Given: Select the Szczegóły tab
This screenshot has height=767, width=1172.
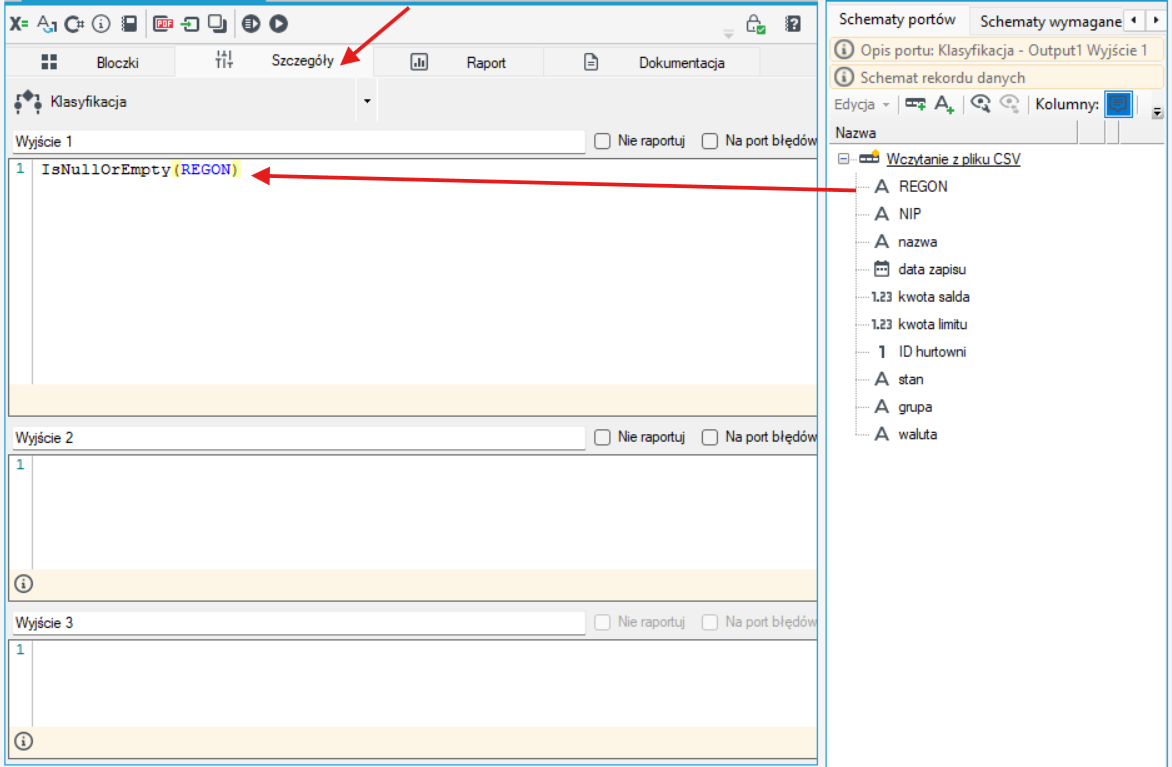Looking at the screenshot, I should click(274, 61).
